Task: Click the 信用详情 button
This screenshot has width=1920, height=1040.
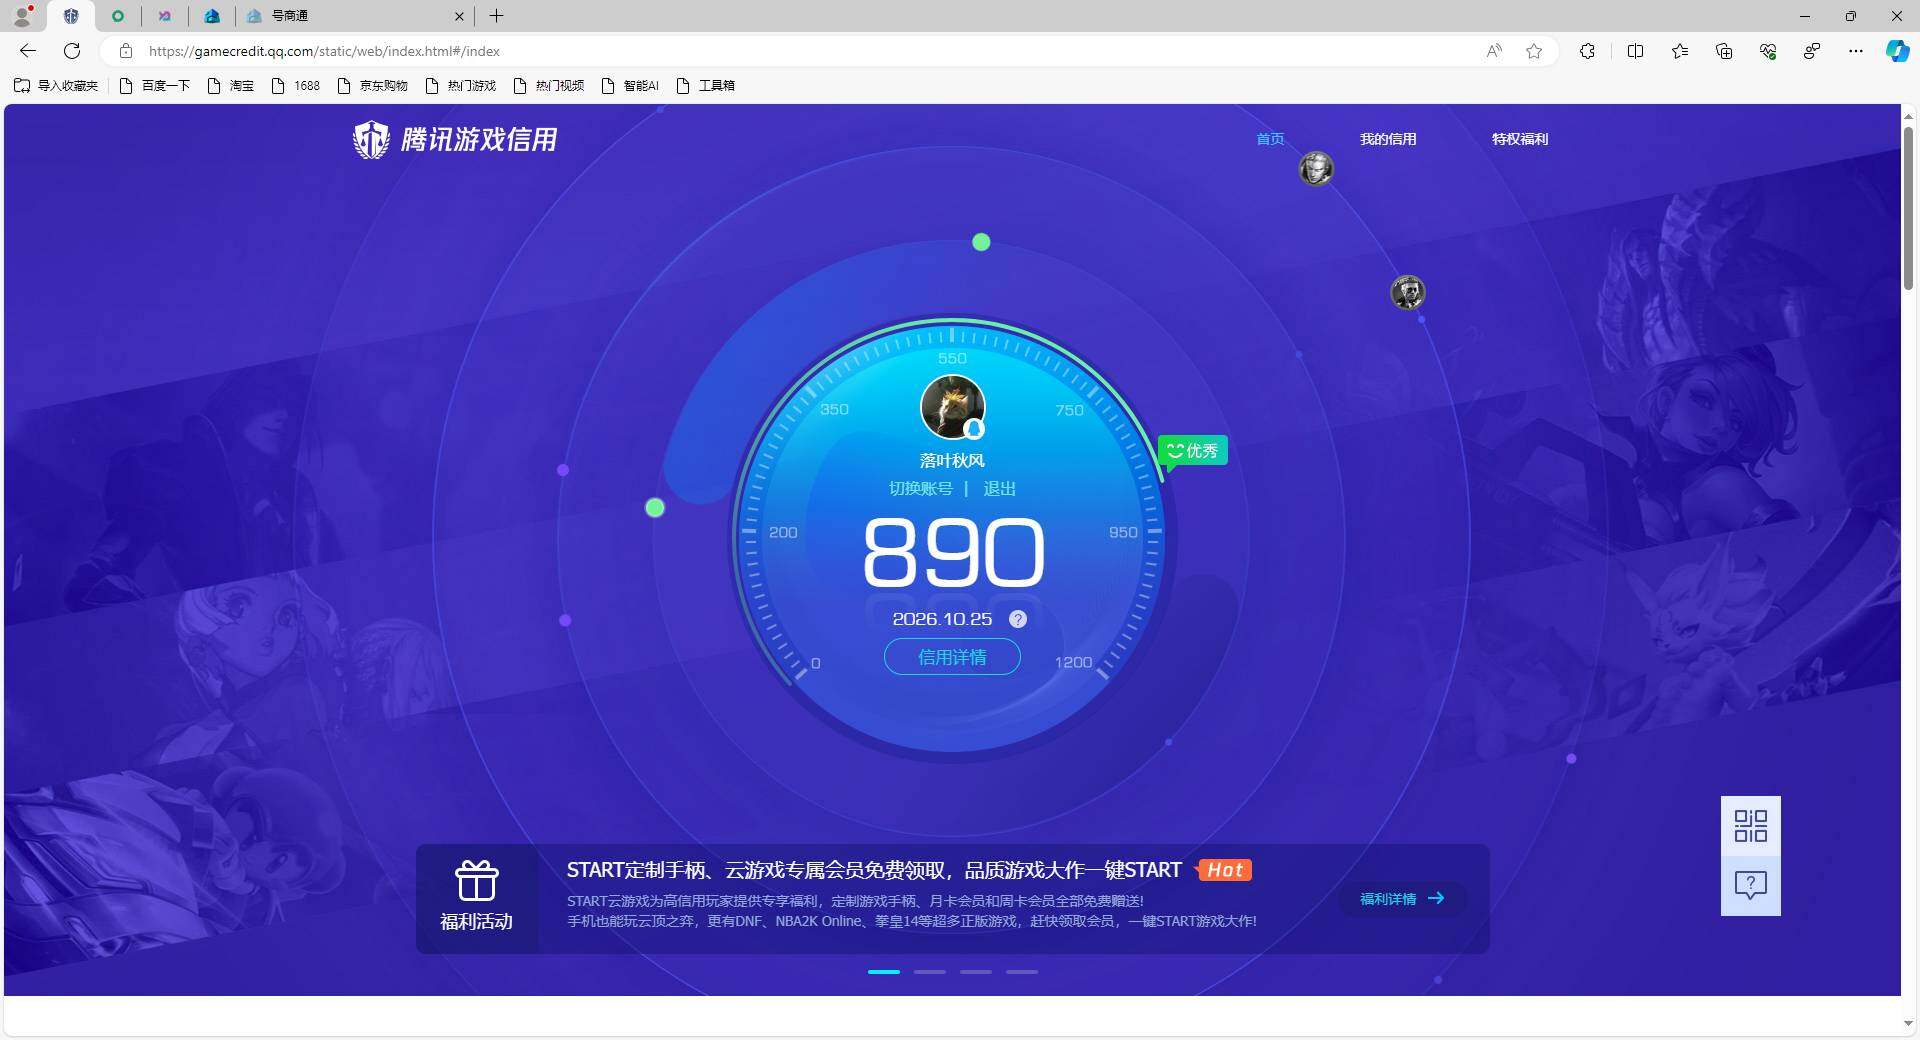Action: (952, 657)
